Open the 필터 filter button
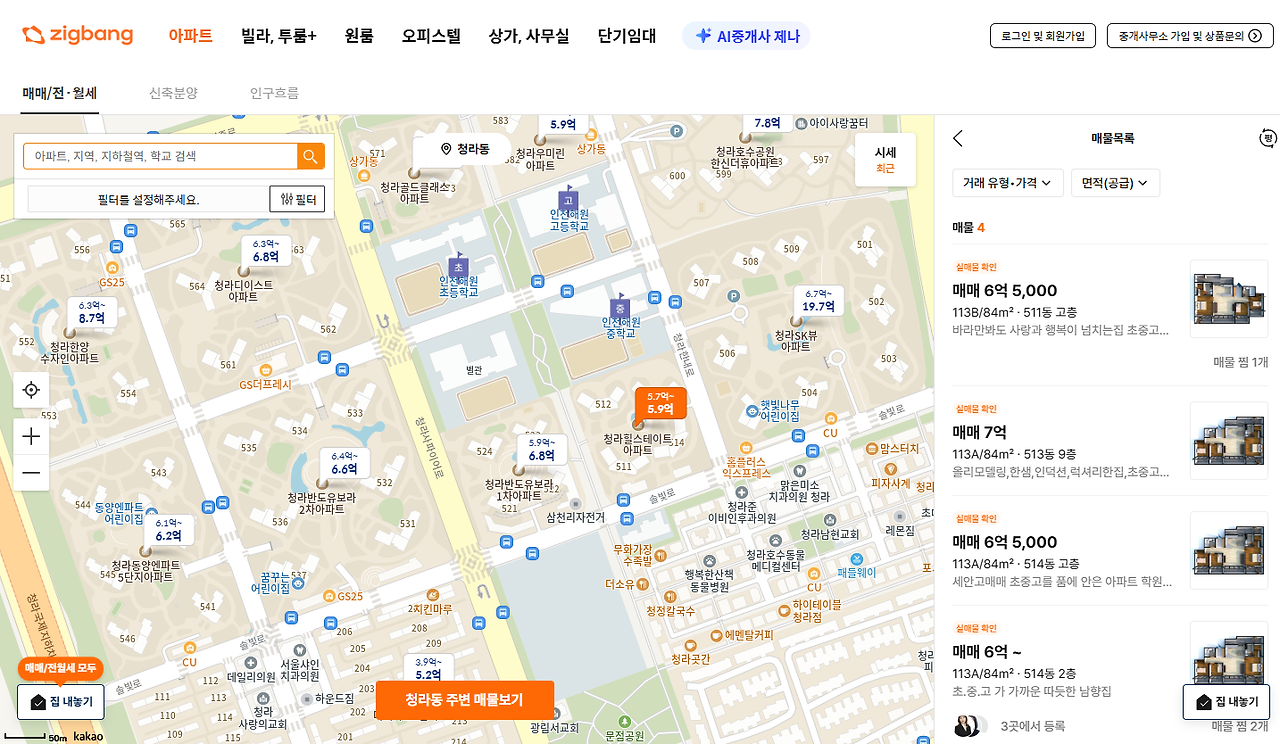This screenshot has height=744, width=1280. pos(297,199)
